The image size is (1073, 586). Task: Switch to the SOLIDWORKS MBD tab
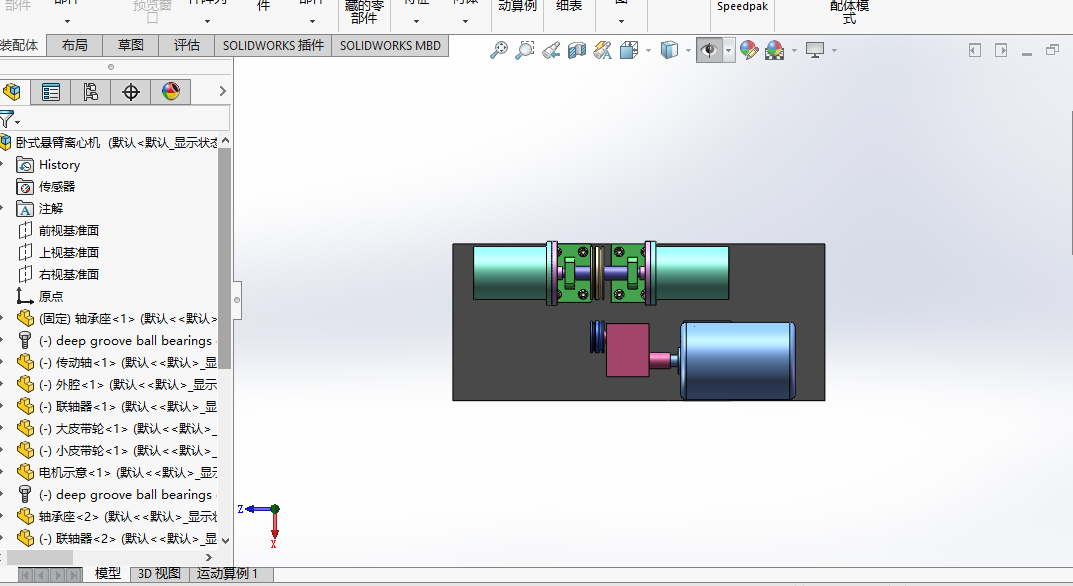pyautogui.click(x=390, y=45)
